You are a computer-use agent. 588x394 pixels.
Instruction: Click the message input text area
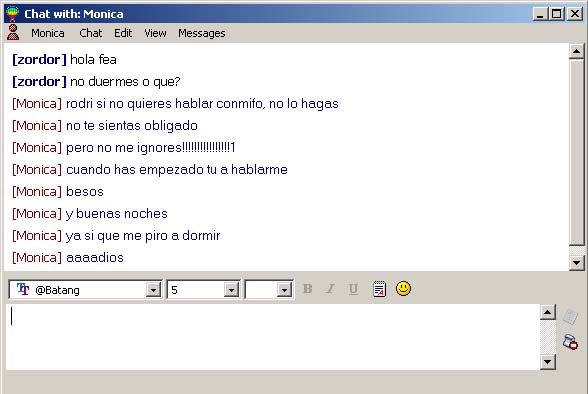(x=273, y=337)
